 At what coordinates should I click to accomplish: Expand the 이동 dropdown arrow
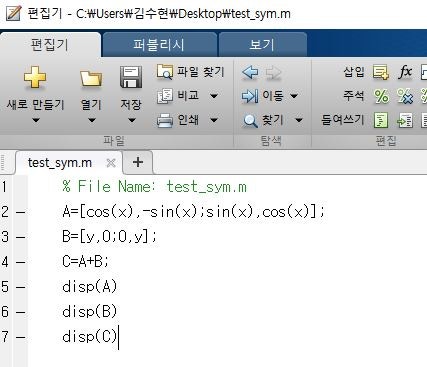click(x=294, y=96)
